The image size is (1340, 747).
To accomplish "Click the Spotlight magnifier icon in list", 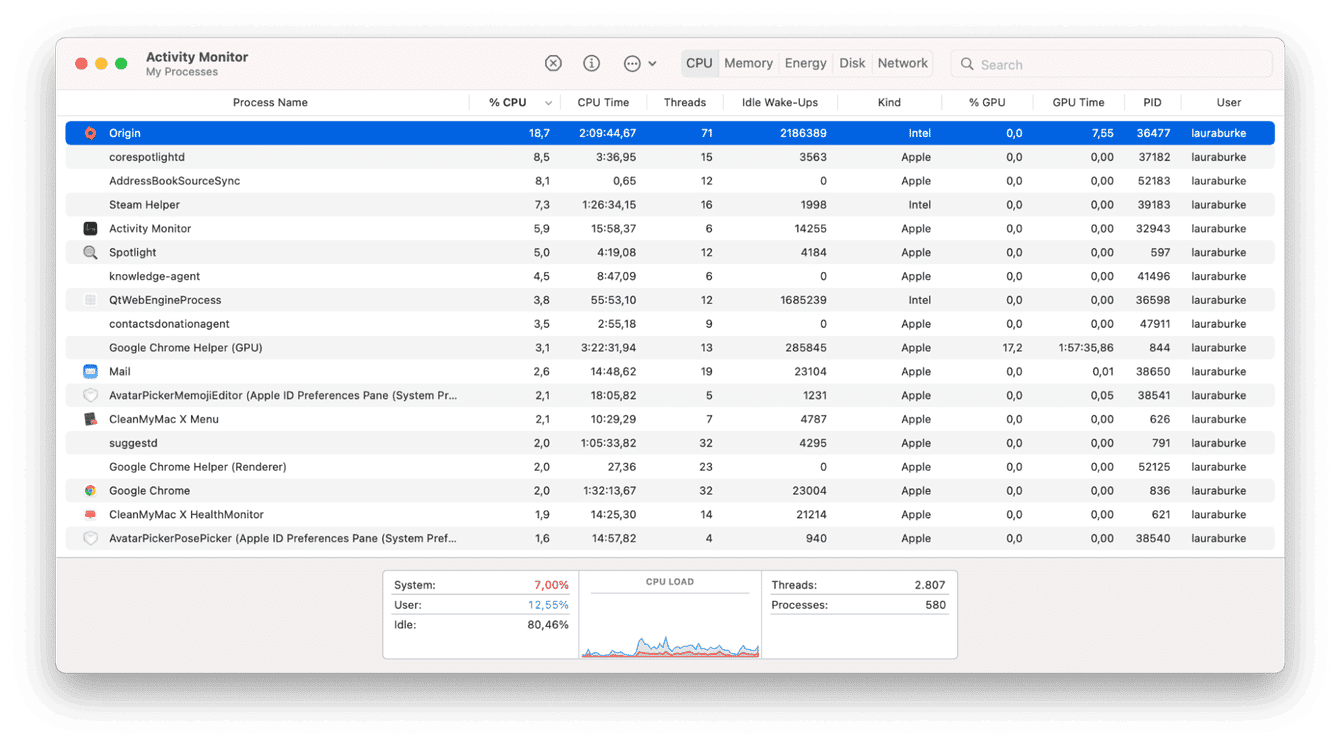I will click(90, 253).
